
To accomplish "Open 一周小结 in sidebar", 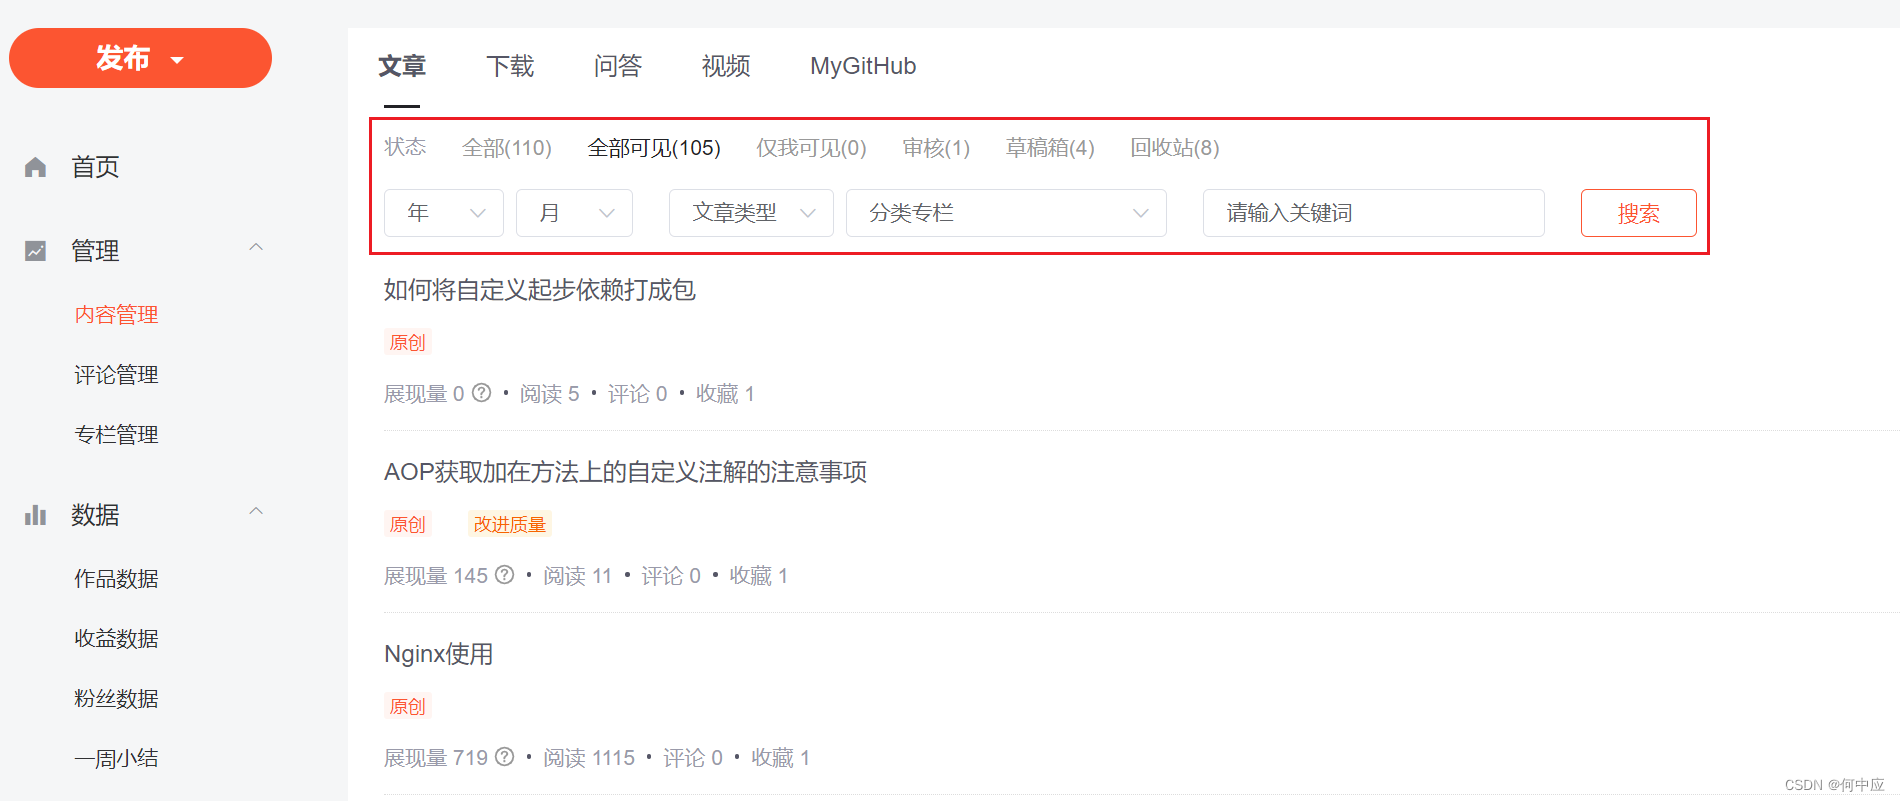I will [x=116, y=759].
